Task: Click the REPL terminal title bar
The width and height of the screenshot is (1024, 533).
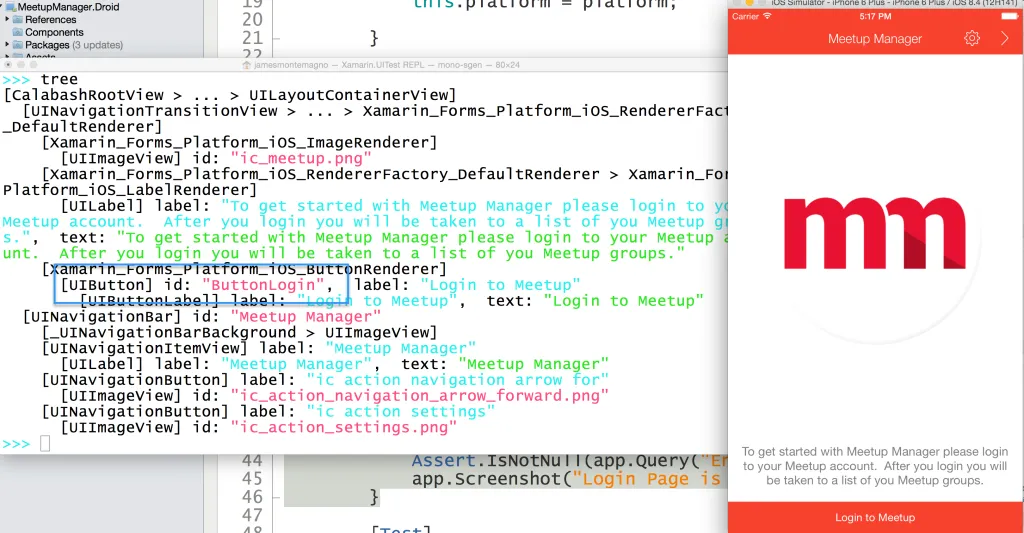Action: click(364, 65)
